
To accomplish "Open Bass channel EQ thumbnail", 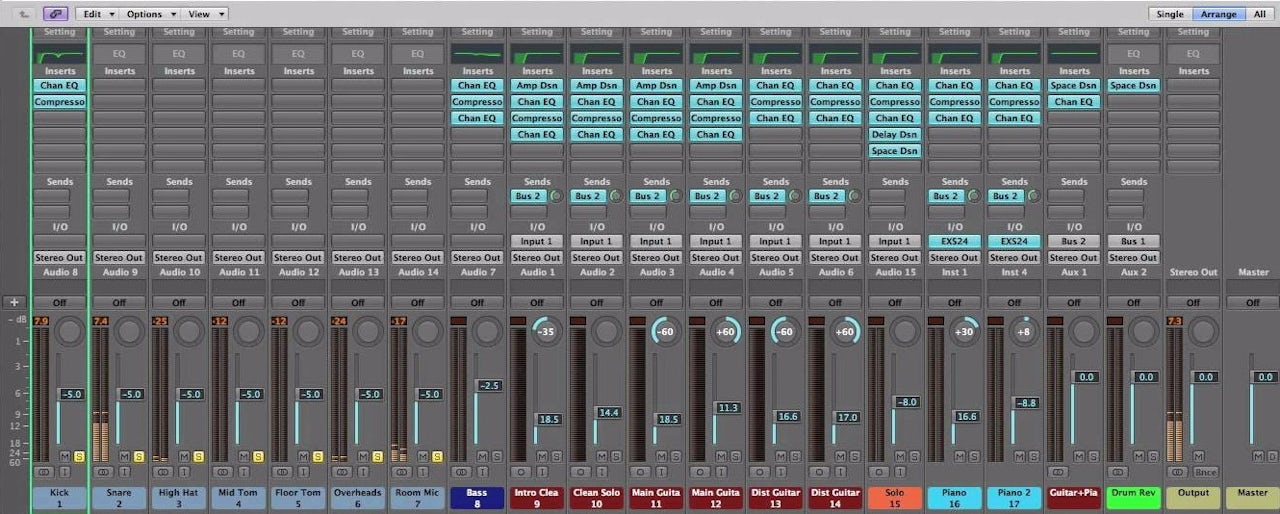I will pyautogui.click(x=477, y=54).
